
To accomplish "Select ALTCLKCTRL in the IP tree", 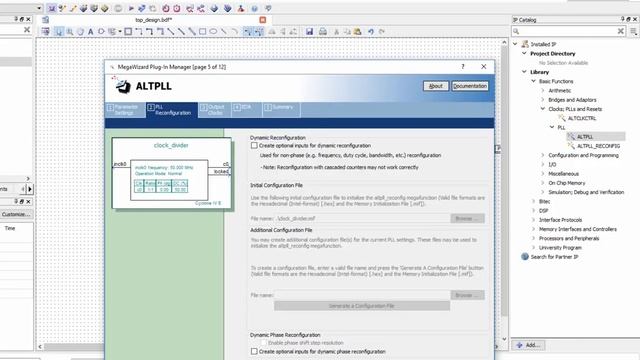I will (582, 118).
